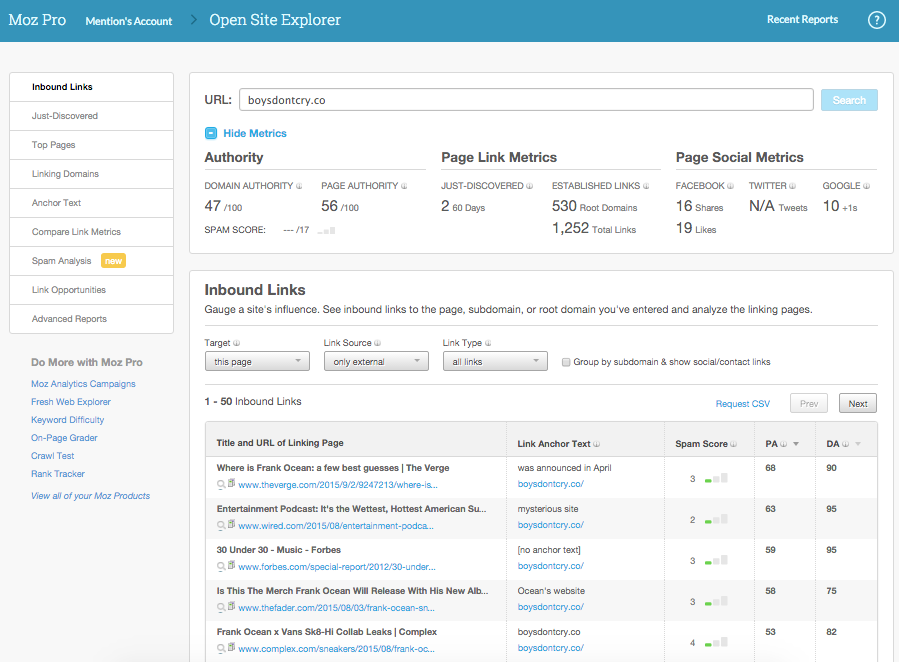Click the Hide Metrics link

pos(255,134)
